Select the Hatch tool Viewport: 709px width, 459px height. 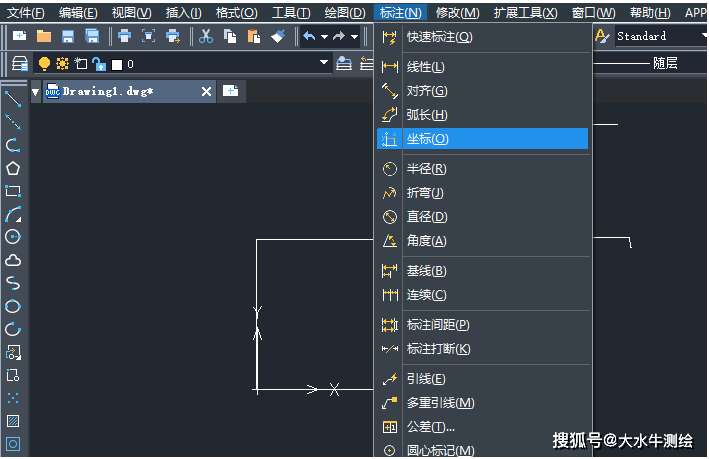tap(13, 421)
